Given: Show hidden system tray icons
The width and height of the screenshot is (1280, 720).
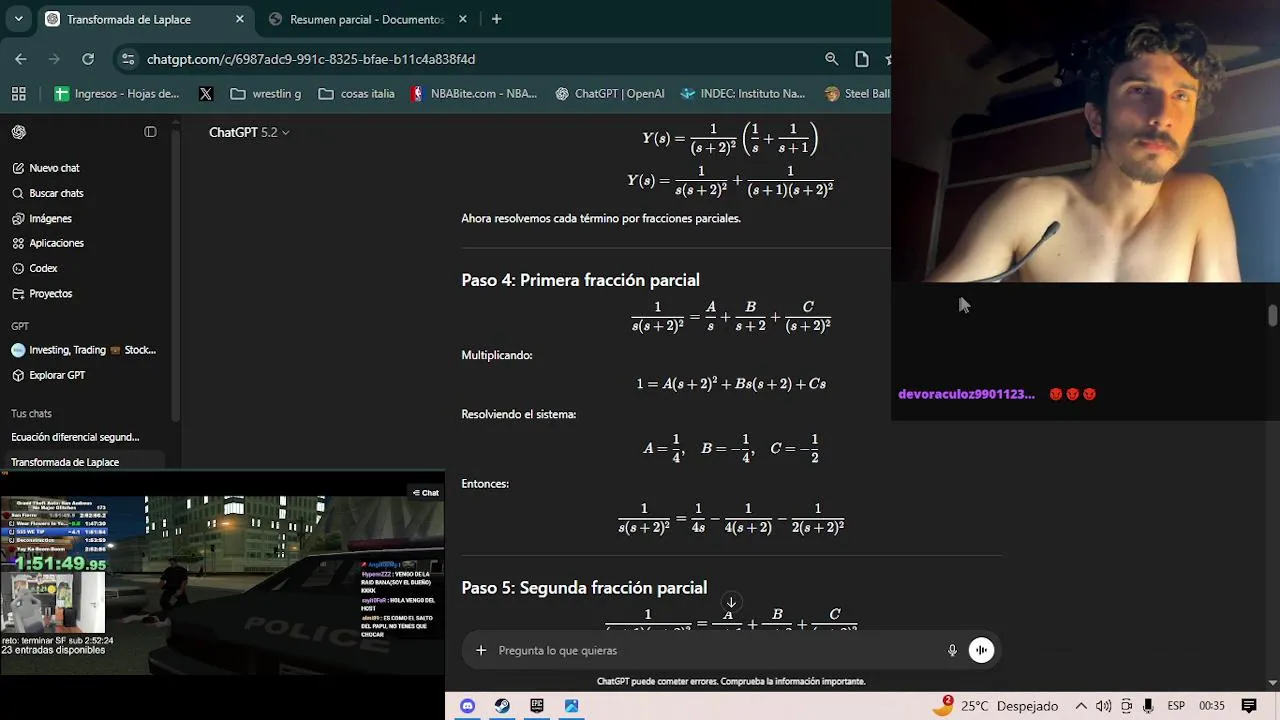Looking at the screenshot, I should coord(1081,706).
